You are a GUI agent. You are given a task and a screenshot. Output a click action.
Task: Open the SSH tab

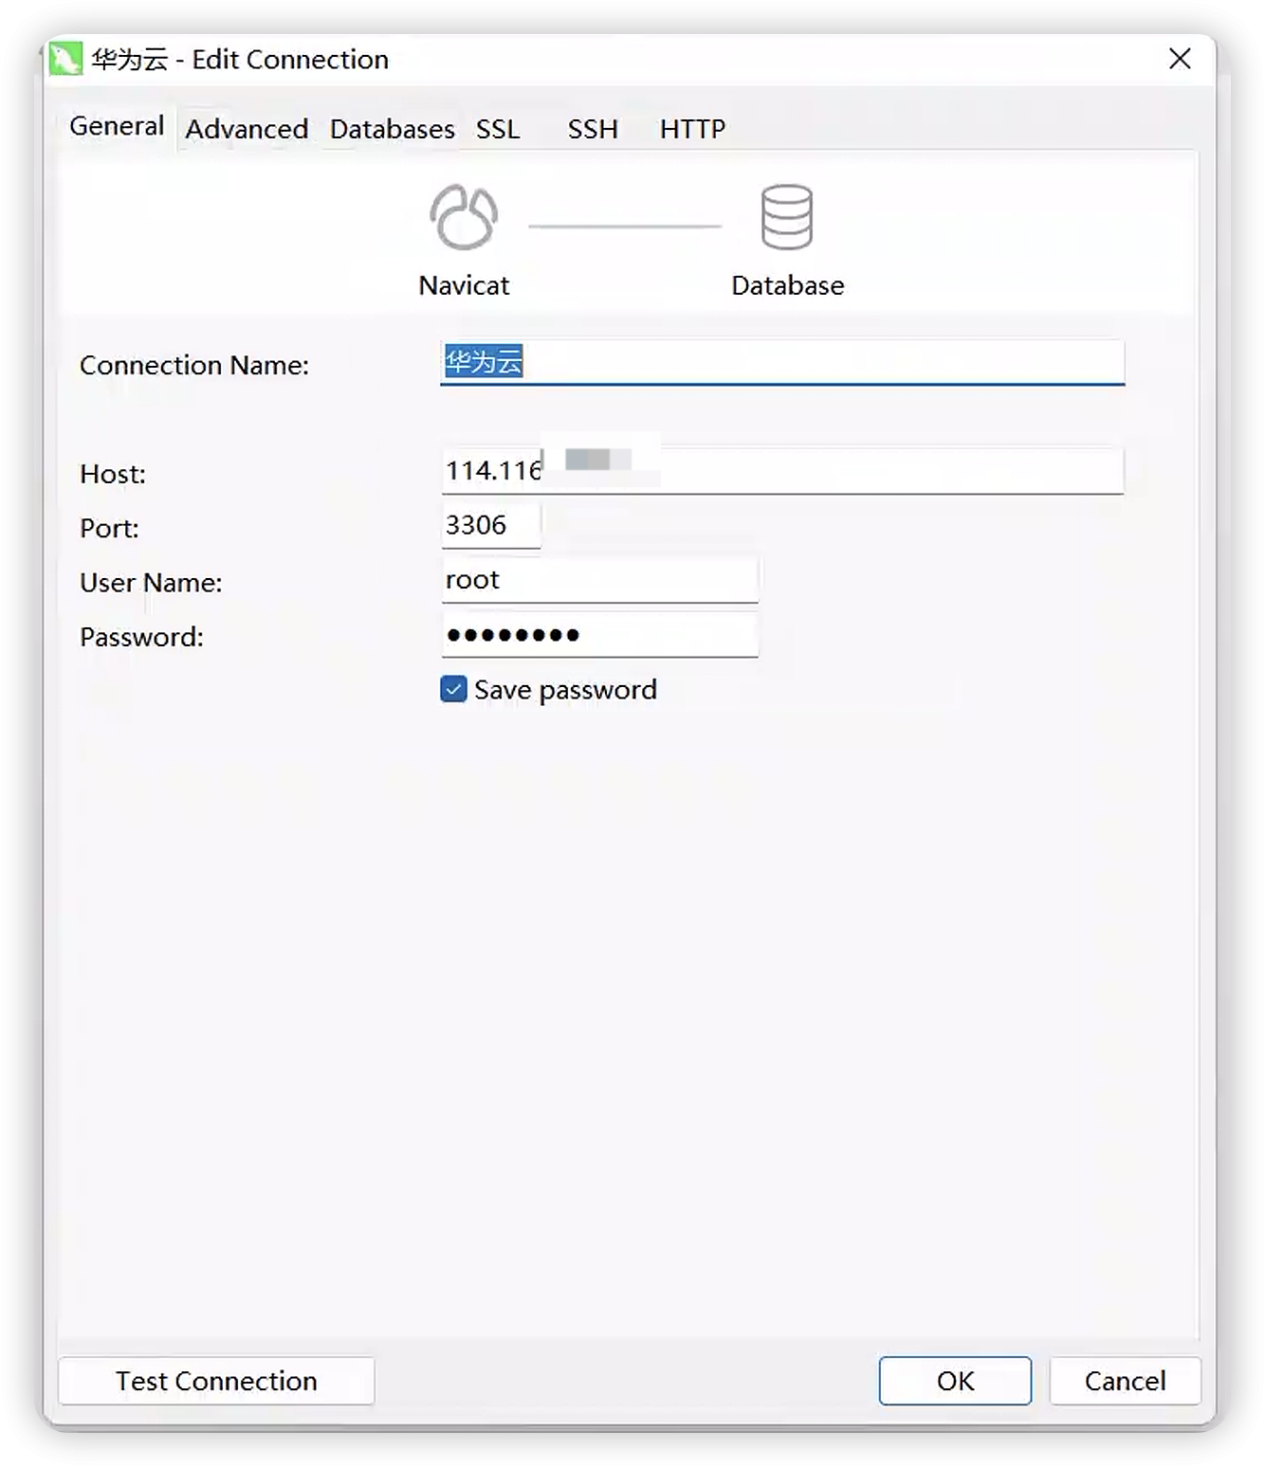593,129
